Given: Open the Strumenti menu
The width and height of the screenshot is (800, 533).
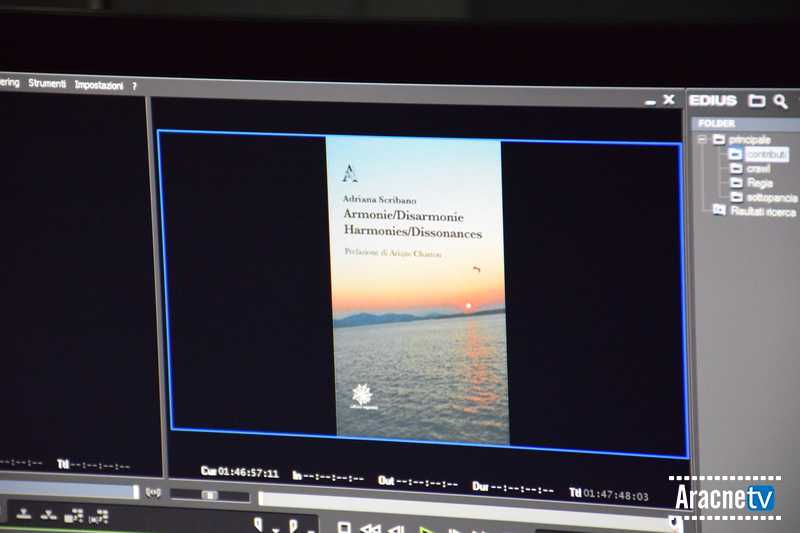Looking at the screenshot, I should click(x=47, y=84).
